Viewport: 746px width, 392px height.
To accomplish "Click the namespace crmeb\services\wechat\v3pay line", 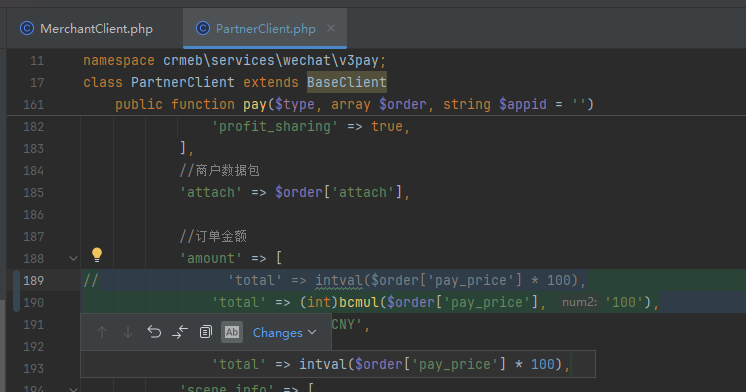I will tap(235, 60).
